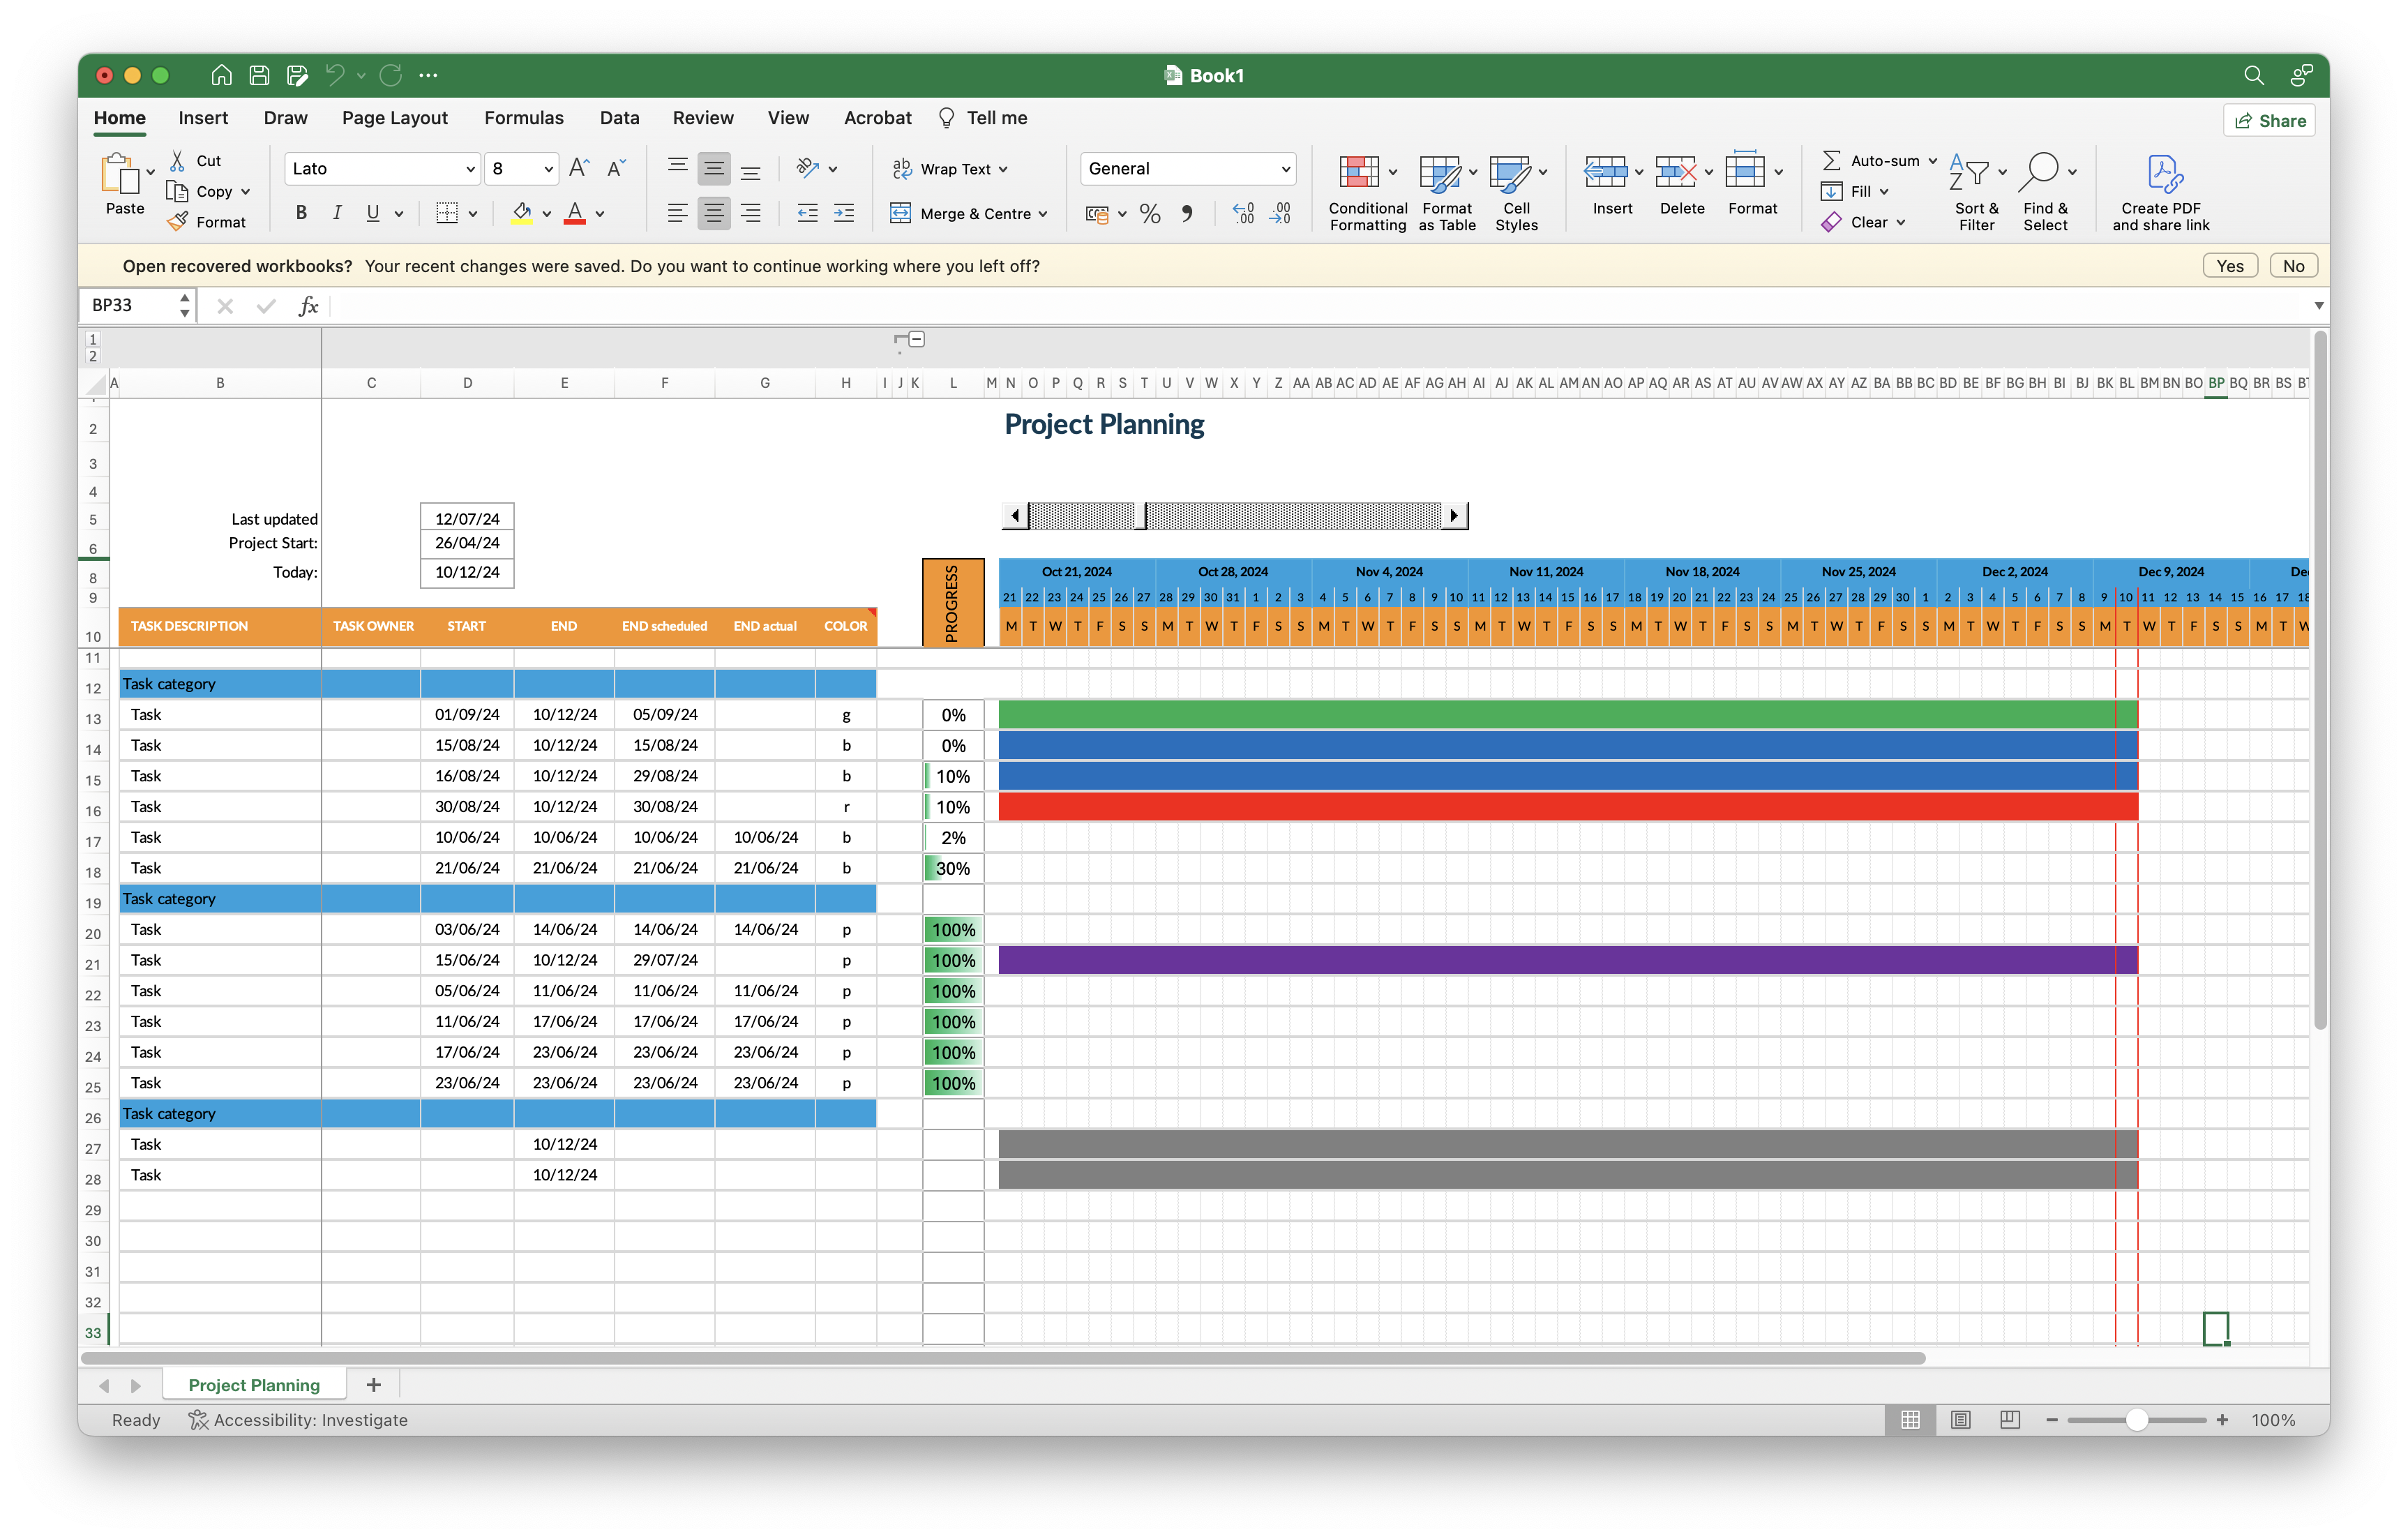Click the Share button
2408x1539 pixels.
pos(2269,121)
